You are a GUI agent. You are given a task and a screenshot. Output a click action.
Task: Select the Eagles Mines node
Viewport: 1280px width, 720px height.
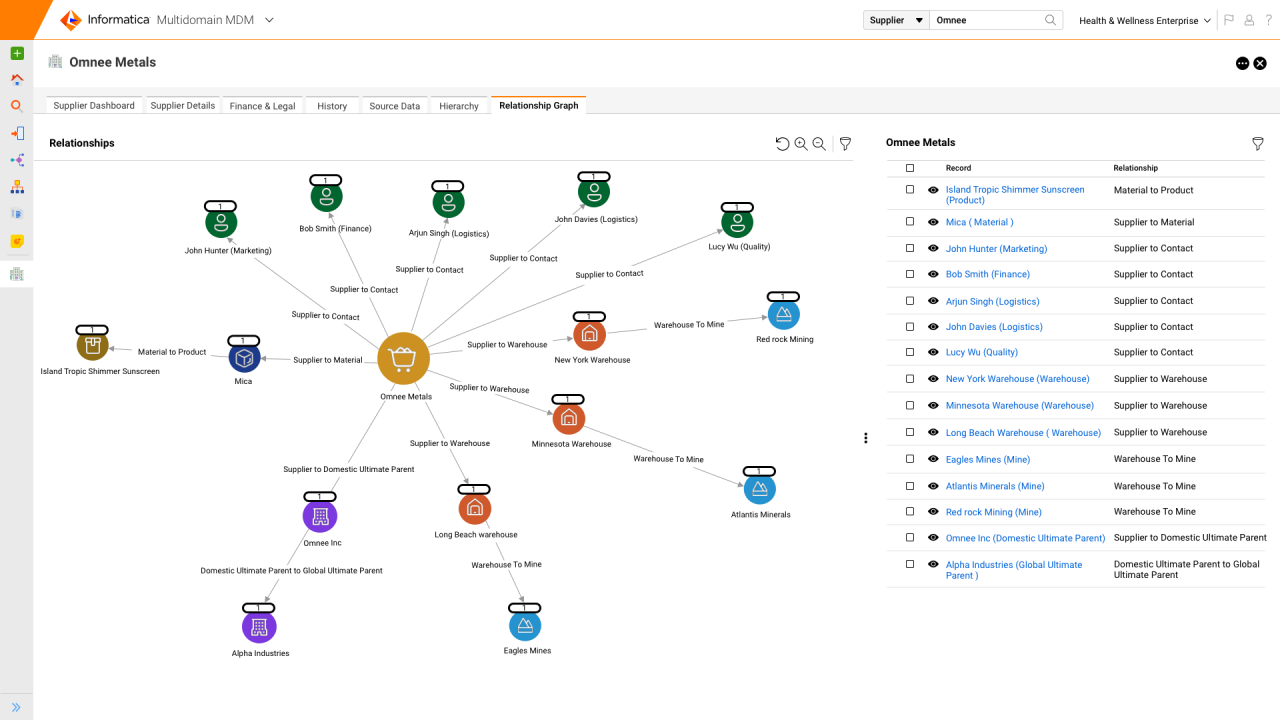[524, 625]
